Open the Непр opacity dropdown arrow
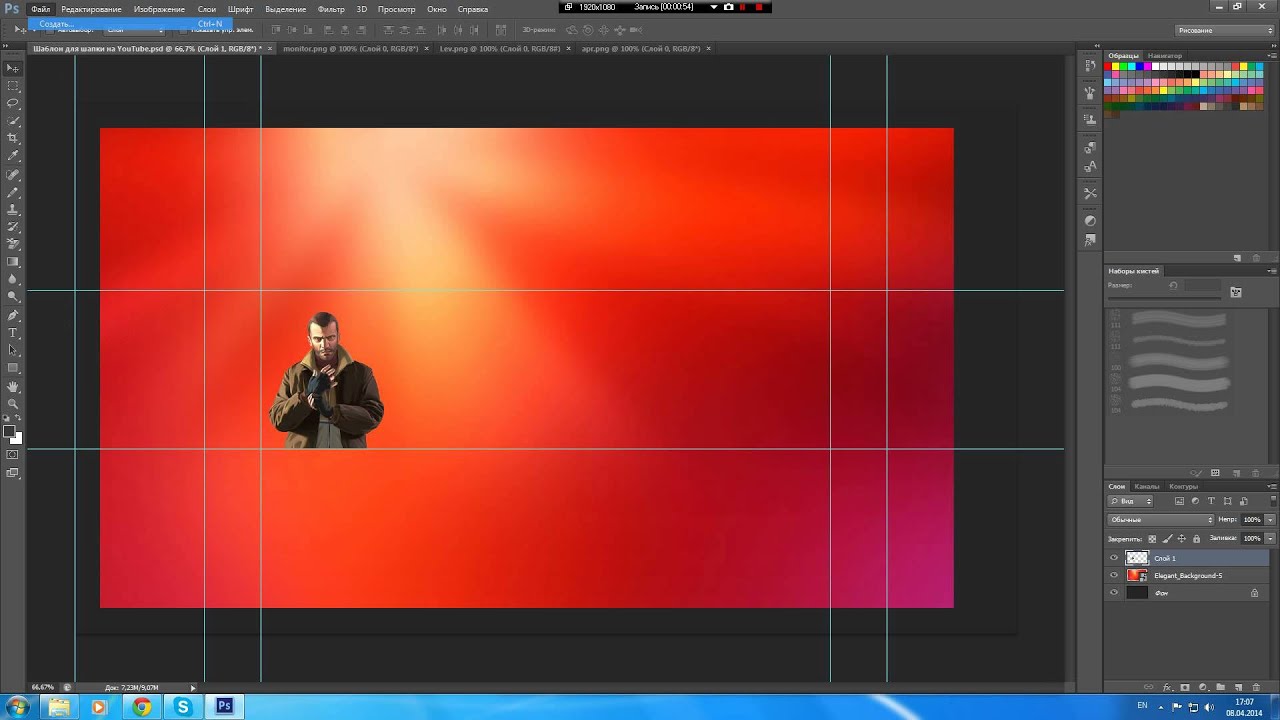This screenshot has width=1280, height=720. click(x=1270, y=520)
